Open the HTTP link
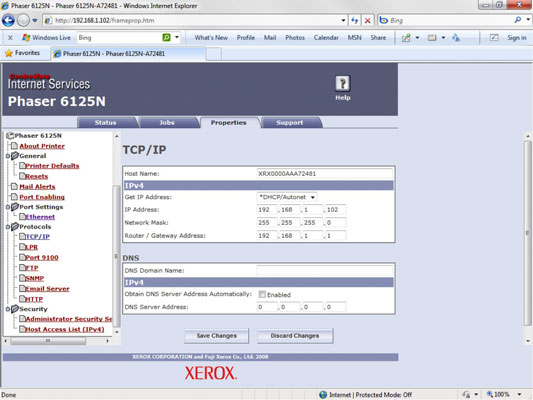 (x=34, y=299)
